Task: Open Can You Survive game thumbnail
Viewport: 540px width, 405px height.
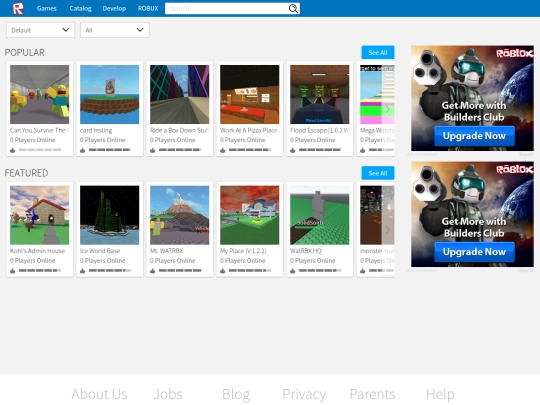Action: (x=40, y=94)
